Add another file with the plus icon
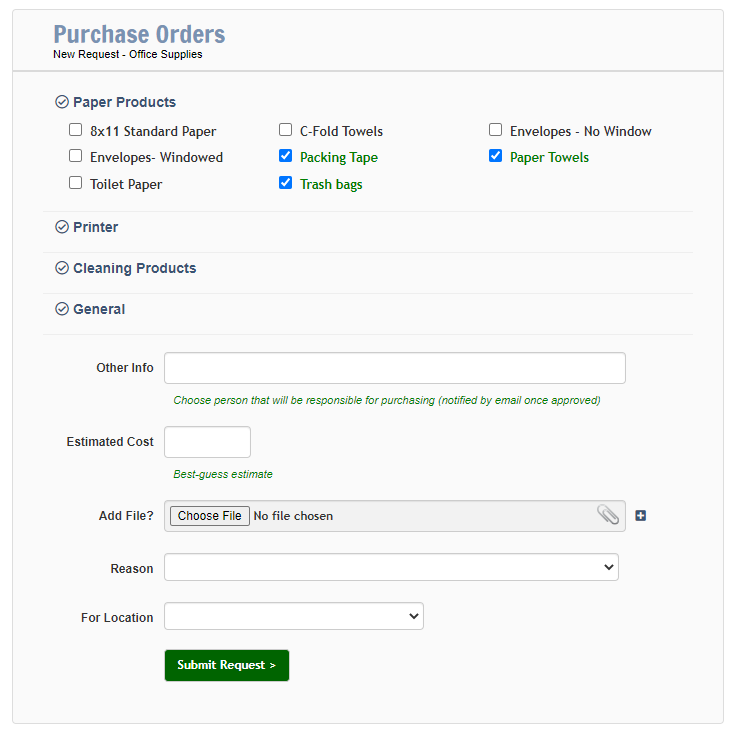 [x=641, y=515]
